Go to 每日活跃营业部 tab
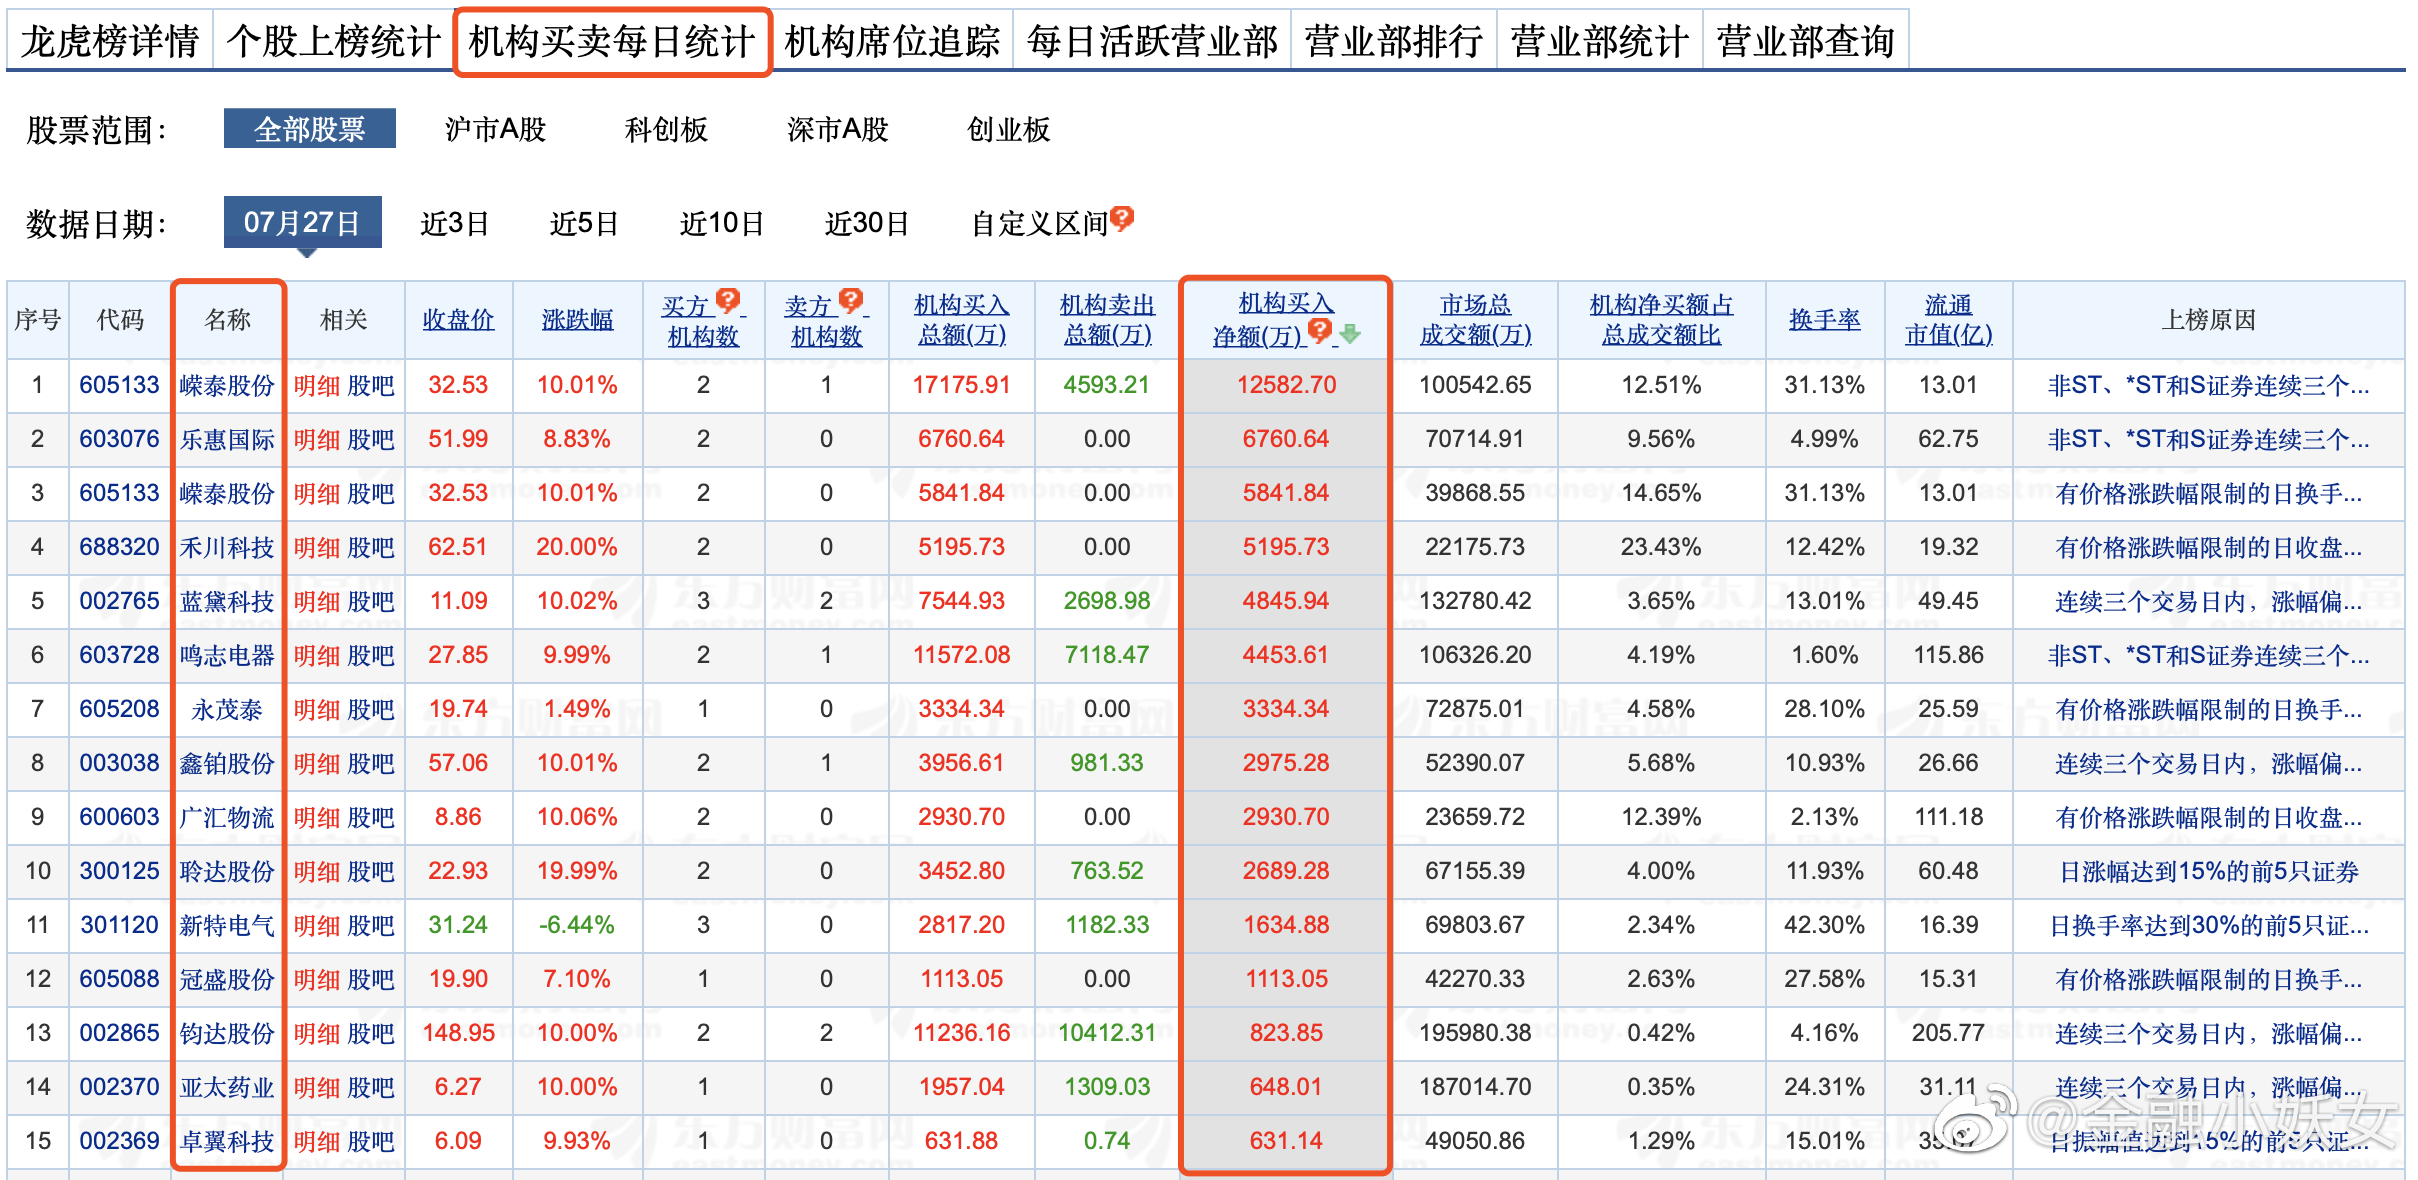 (1152, 41)
